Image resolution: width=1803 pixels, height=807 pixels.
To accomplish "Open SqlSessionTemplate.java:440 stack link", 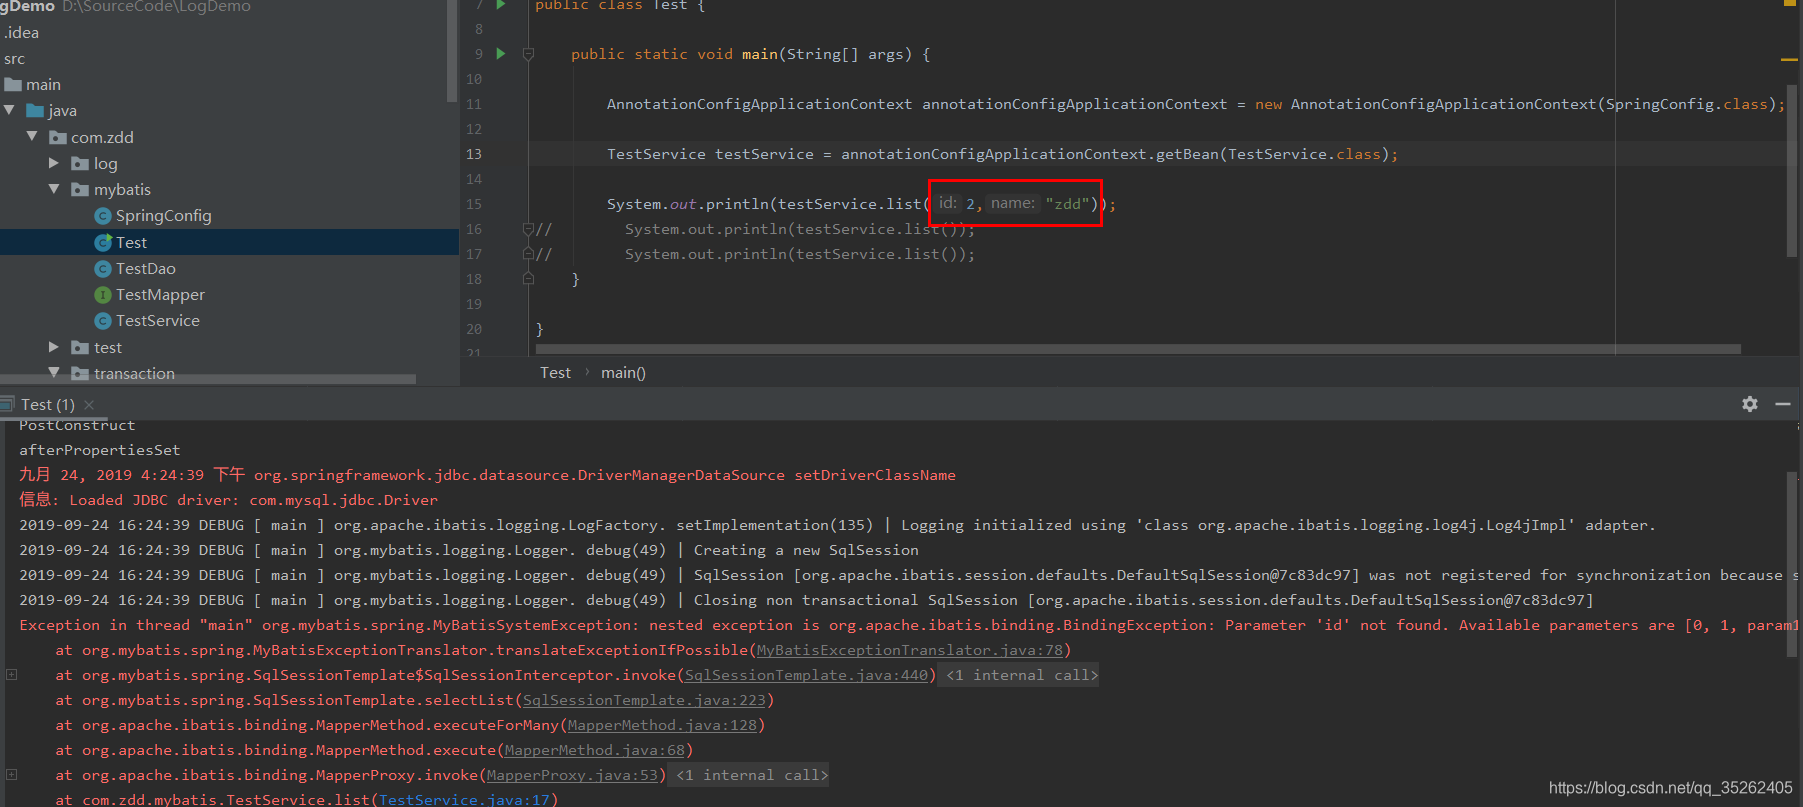I will click(806, 675).
